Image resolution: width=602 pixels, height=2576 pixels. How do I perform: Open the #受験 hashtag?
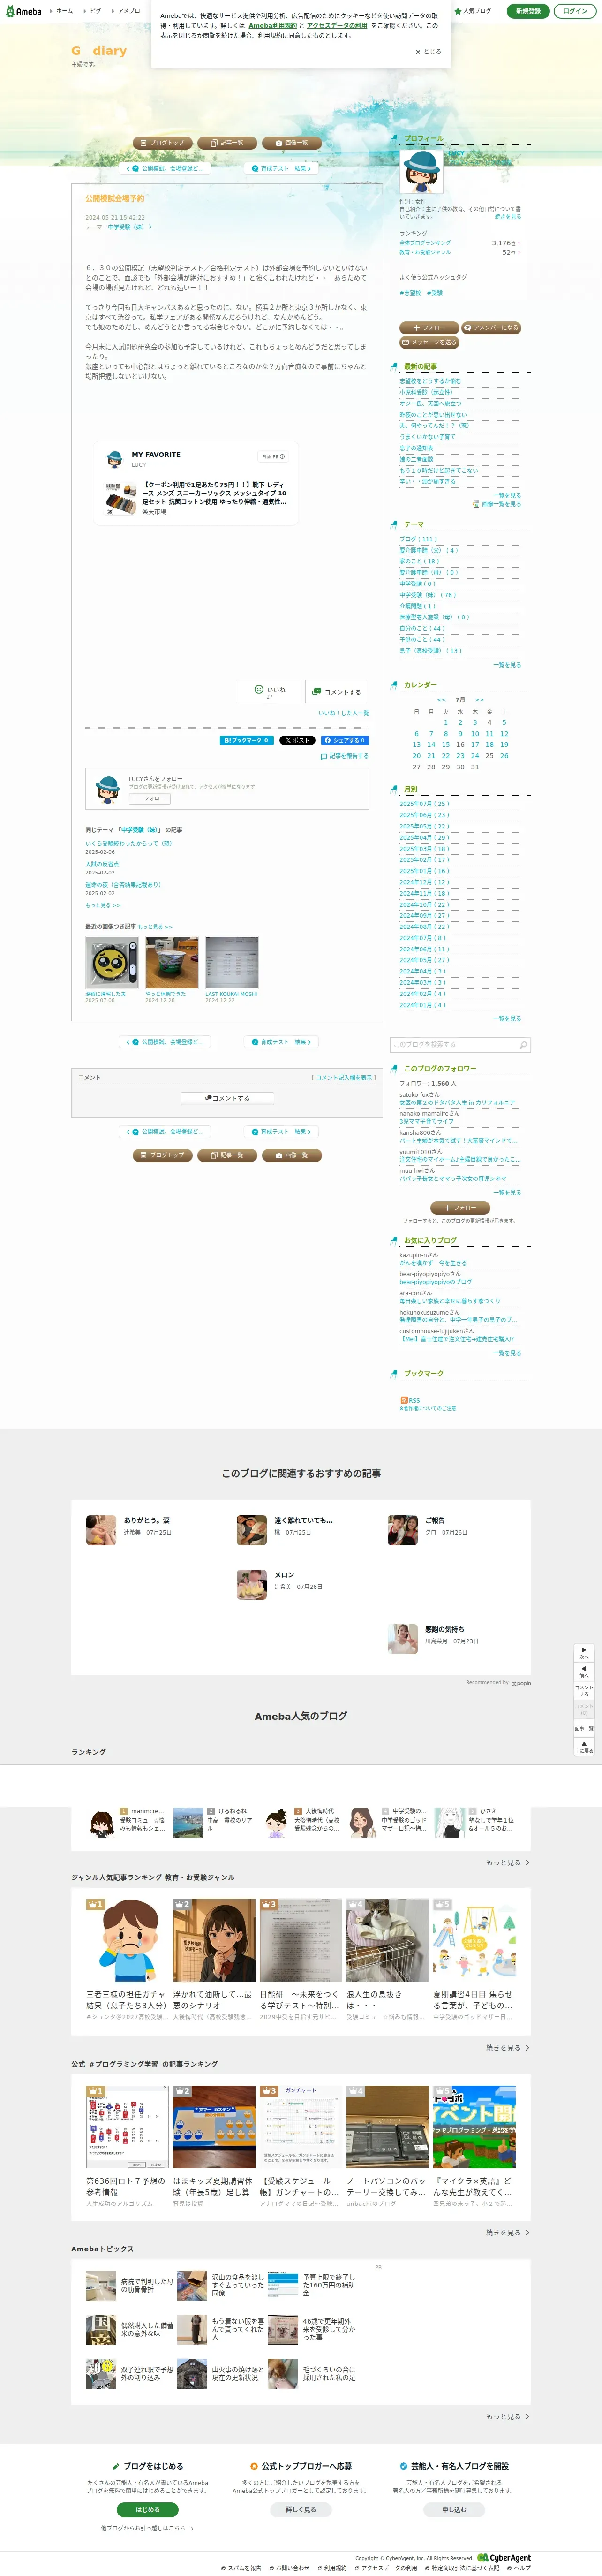(x=435, y=293)
